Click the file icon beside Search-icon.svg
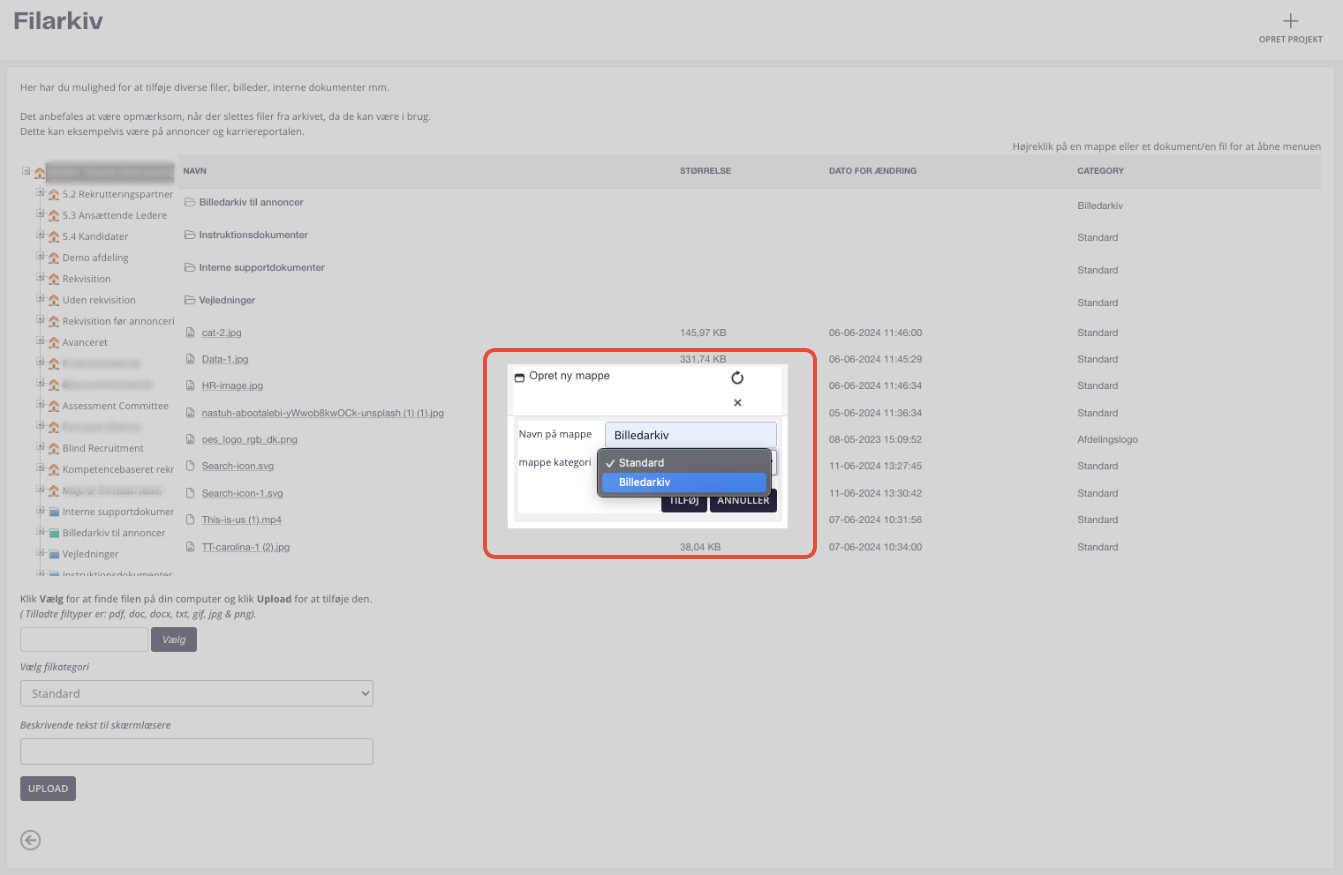1343x875 pixels. pyautogui.click(x=191, y=466)
